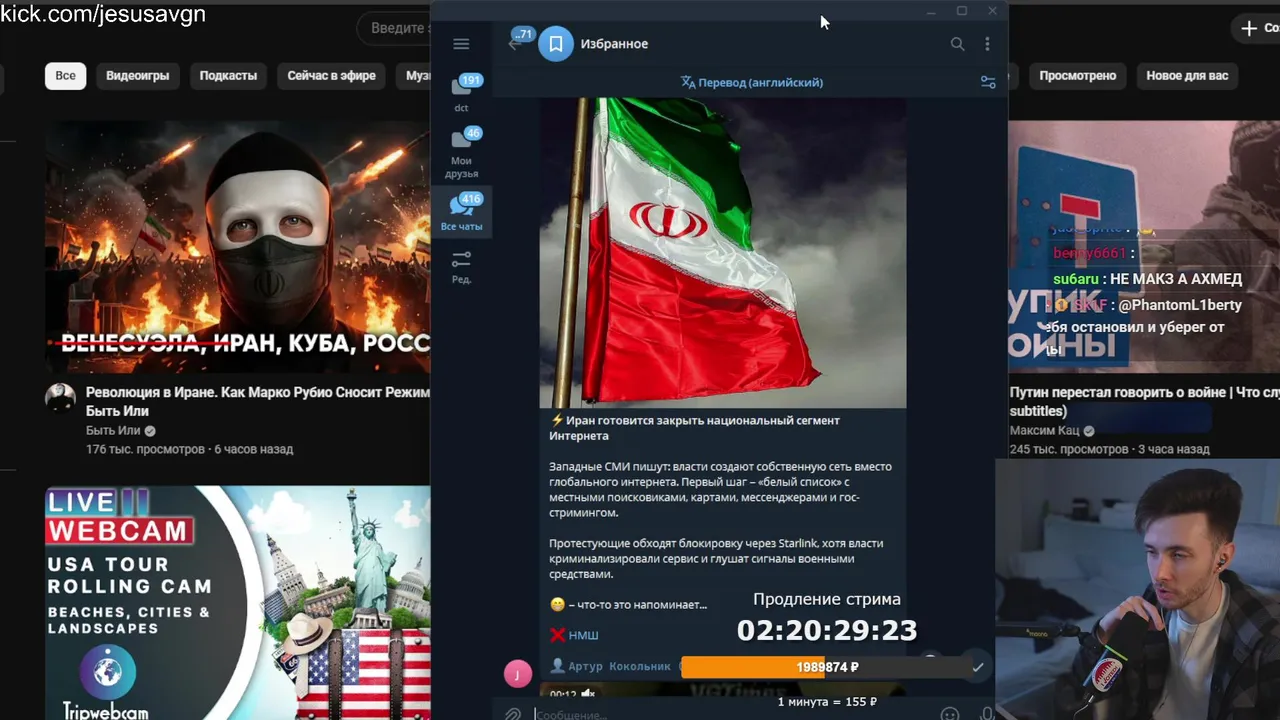Open Ред. folder edit option

(462, 267)
